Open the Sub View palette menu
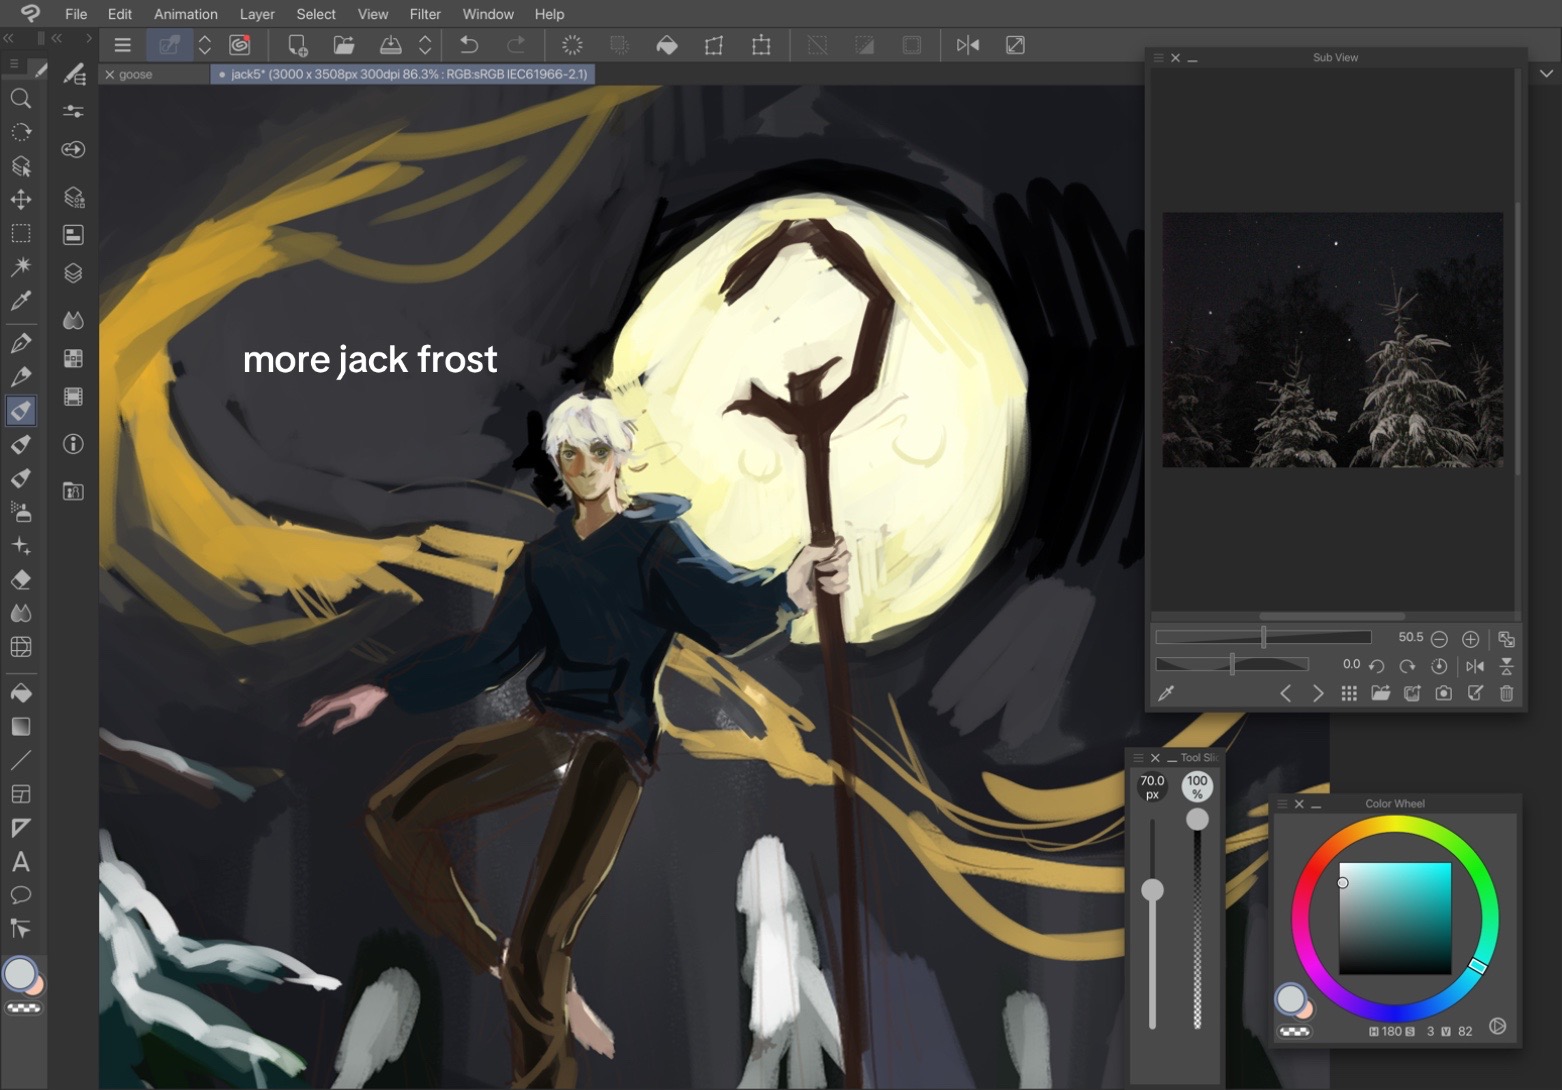The width and height of the screenshot is (1562, 1090). click(1159, 58)
